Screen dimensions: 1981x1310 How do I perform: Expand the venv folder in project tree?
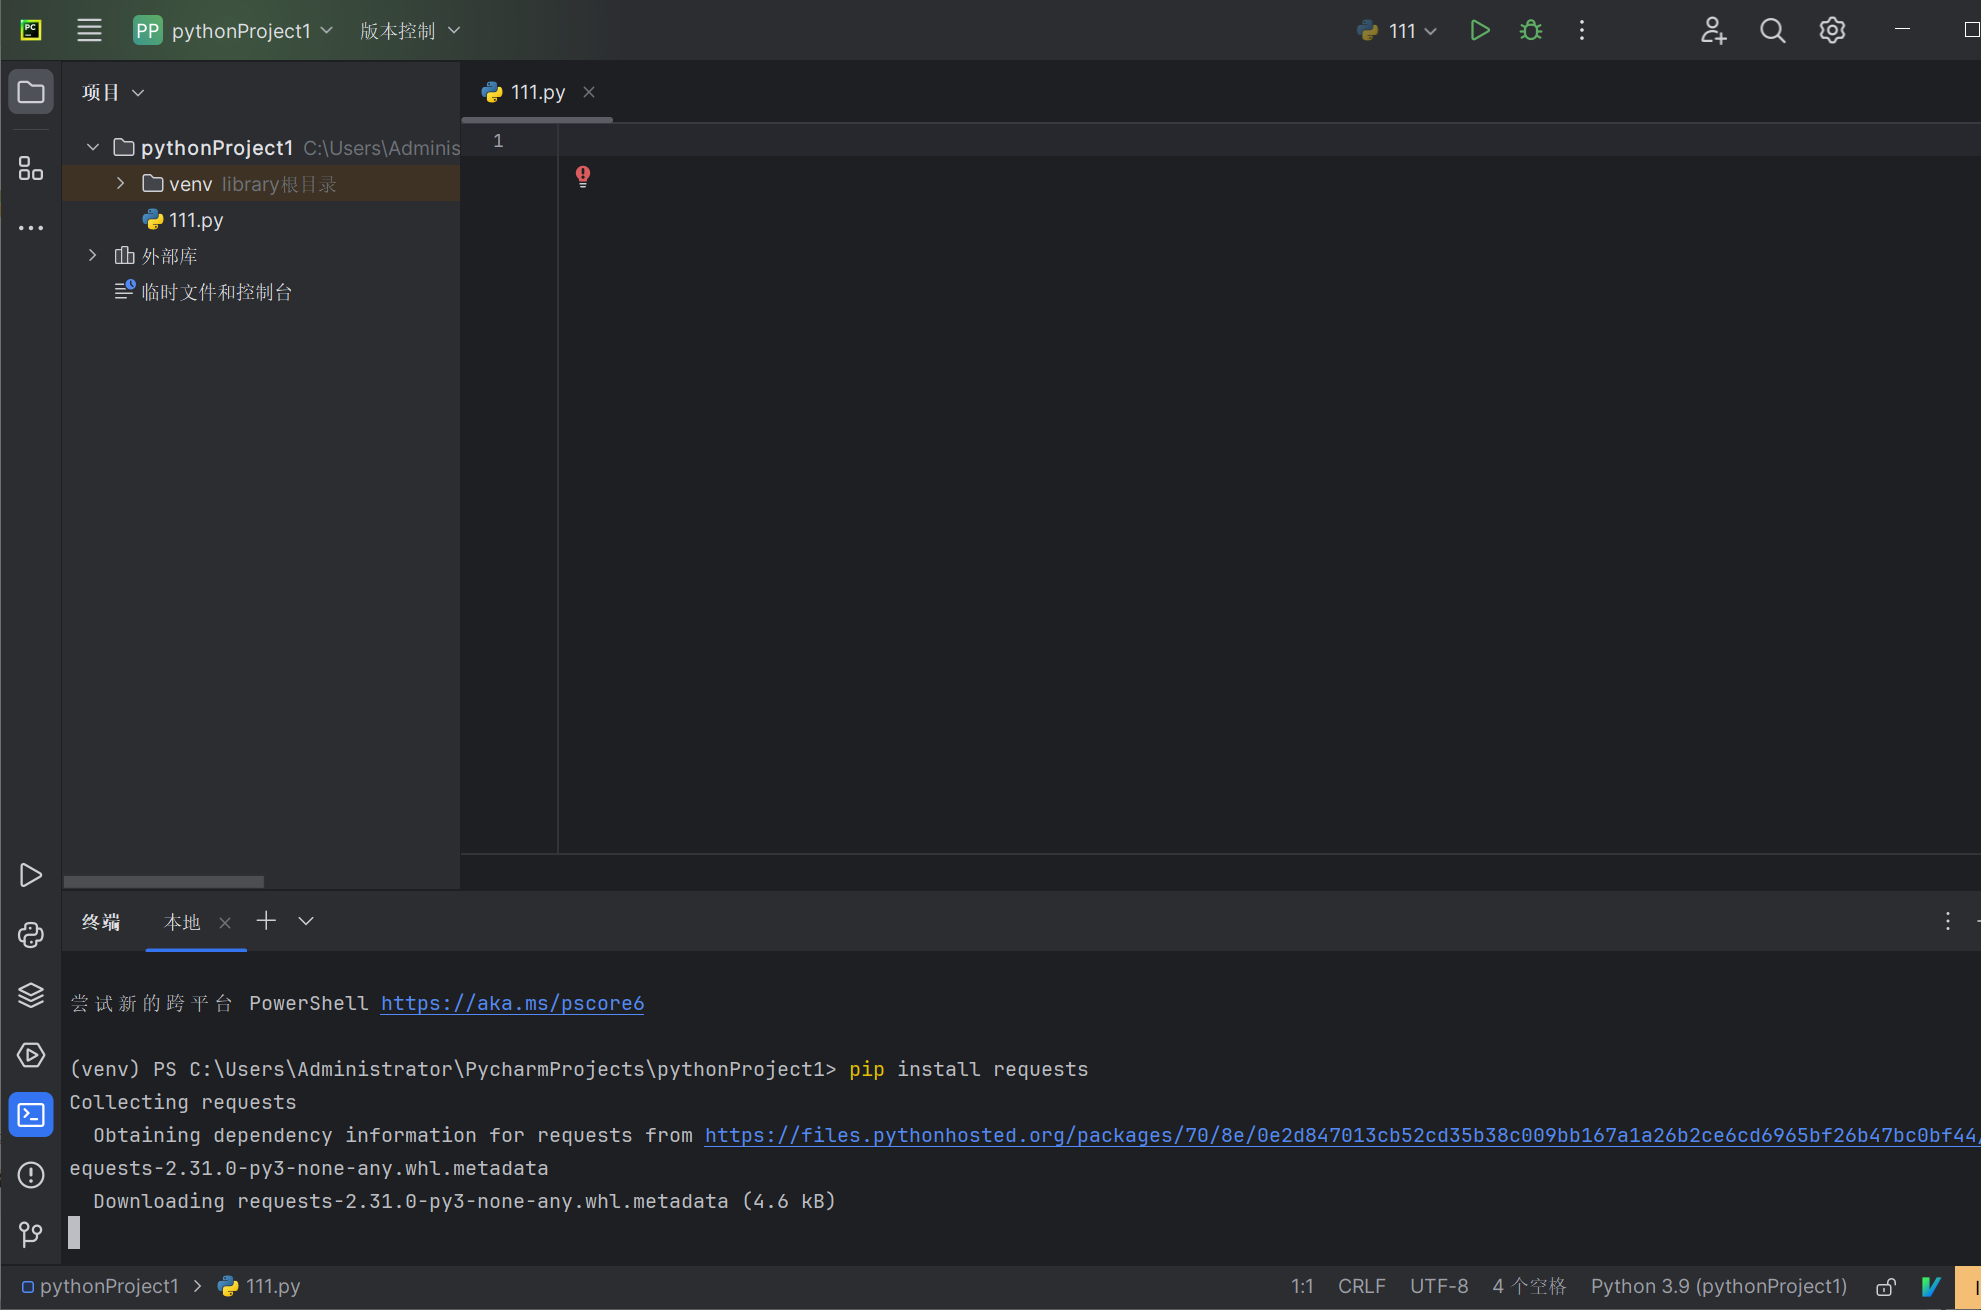121,184
